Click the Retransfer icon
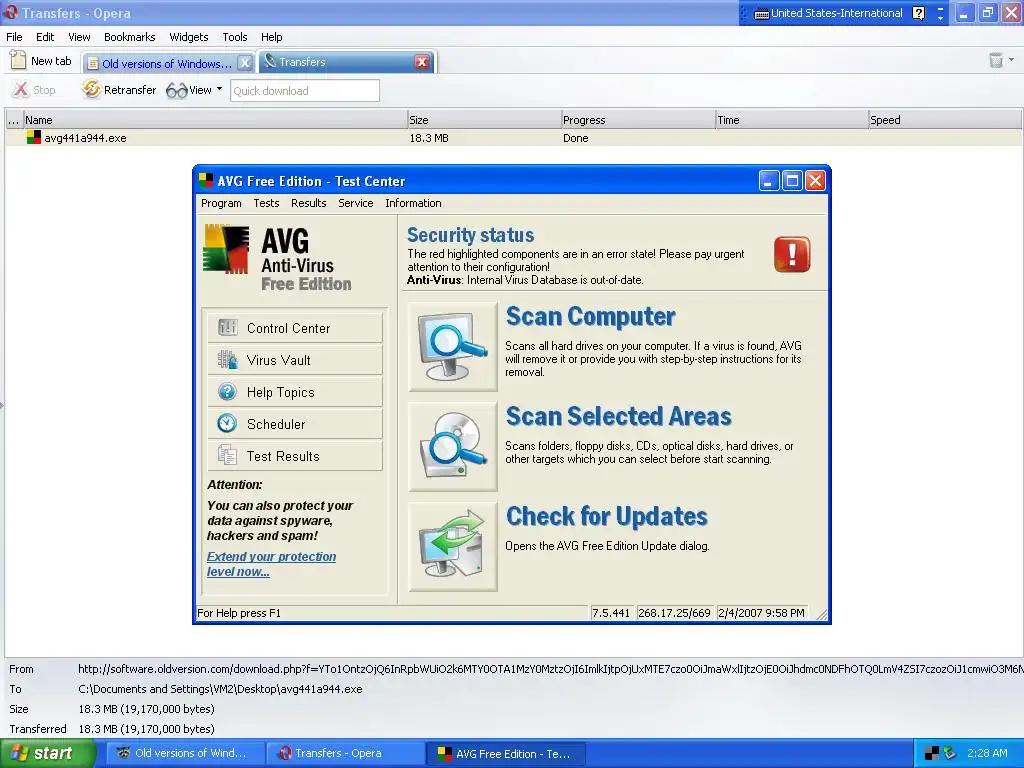 pyautogui.click(x=91, y=89)
